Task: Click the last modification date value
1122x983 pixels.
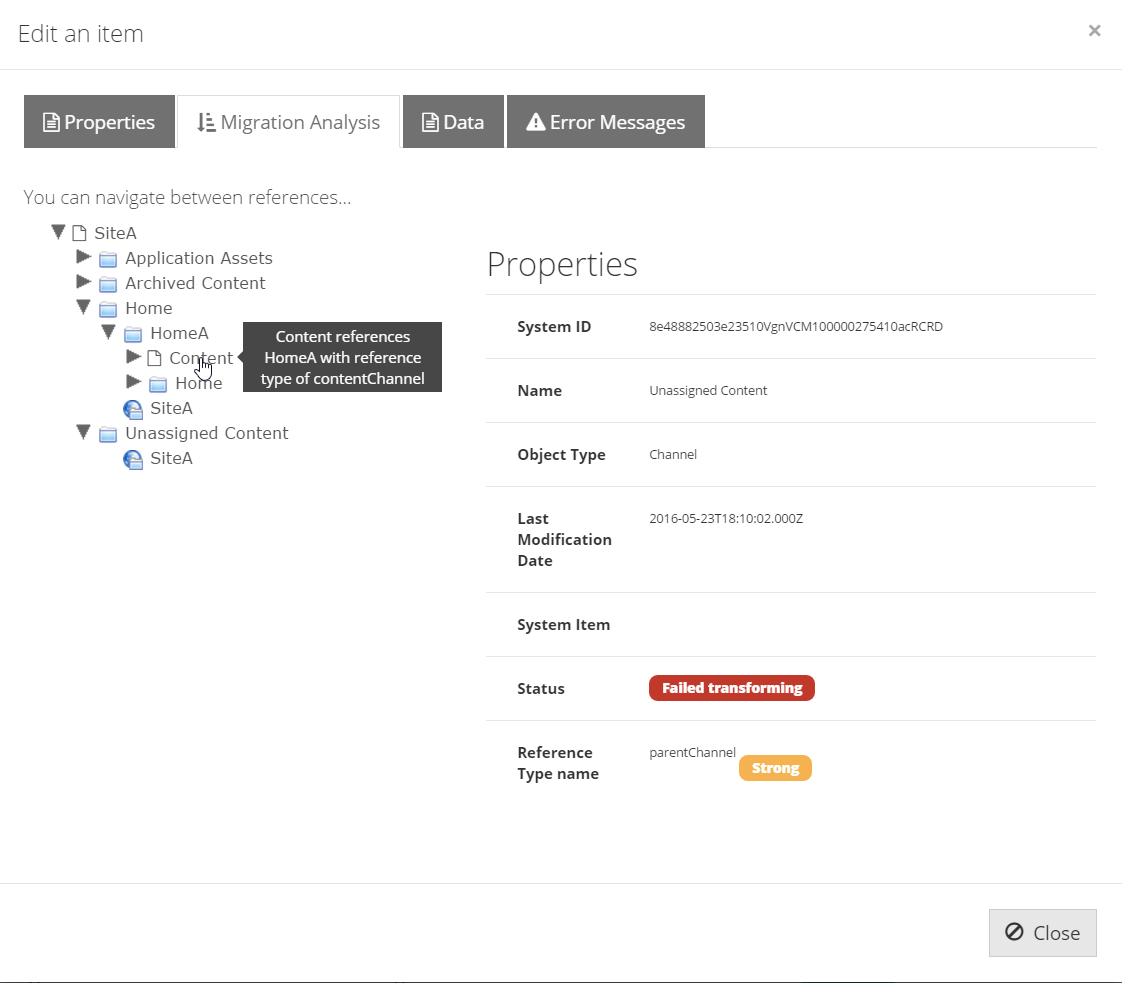Action: coord(726,519)
